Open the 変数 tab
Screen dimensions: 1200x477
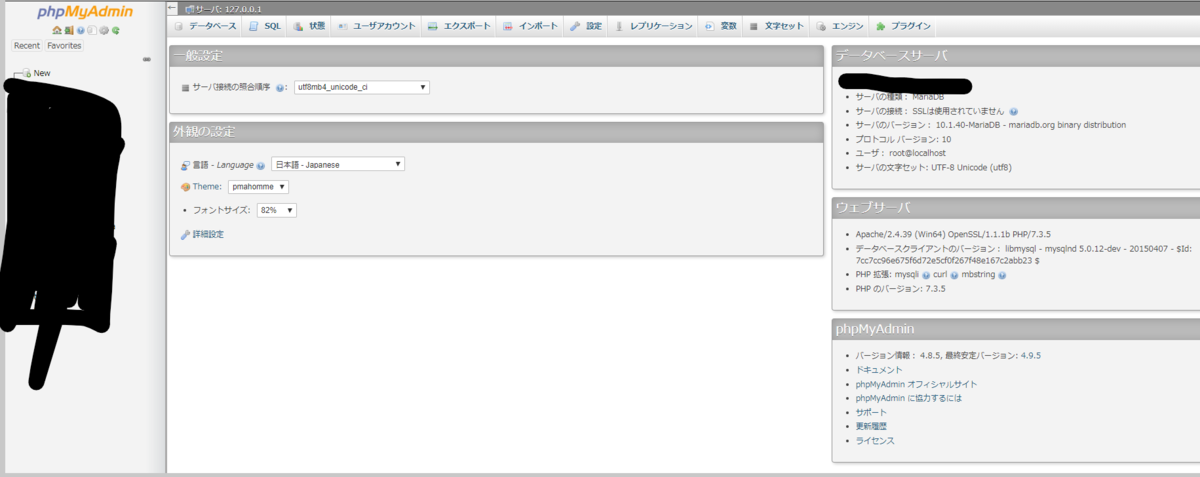(x=720, y=26)
